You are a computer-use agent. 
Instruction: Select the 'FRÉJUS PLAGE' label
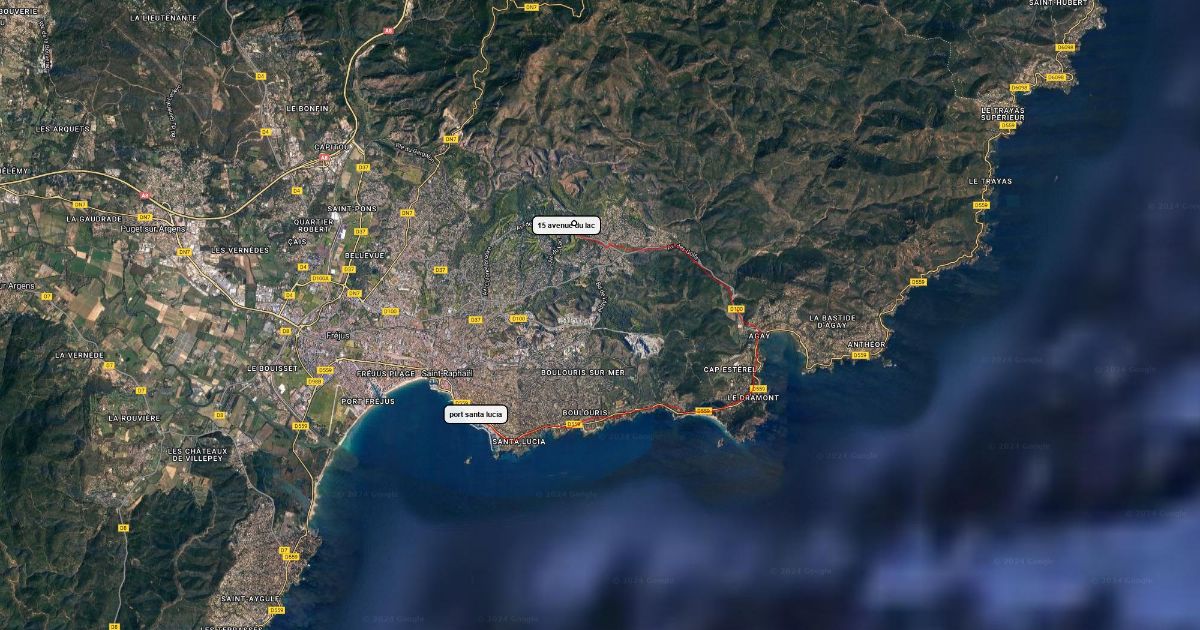pos(385,373)
